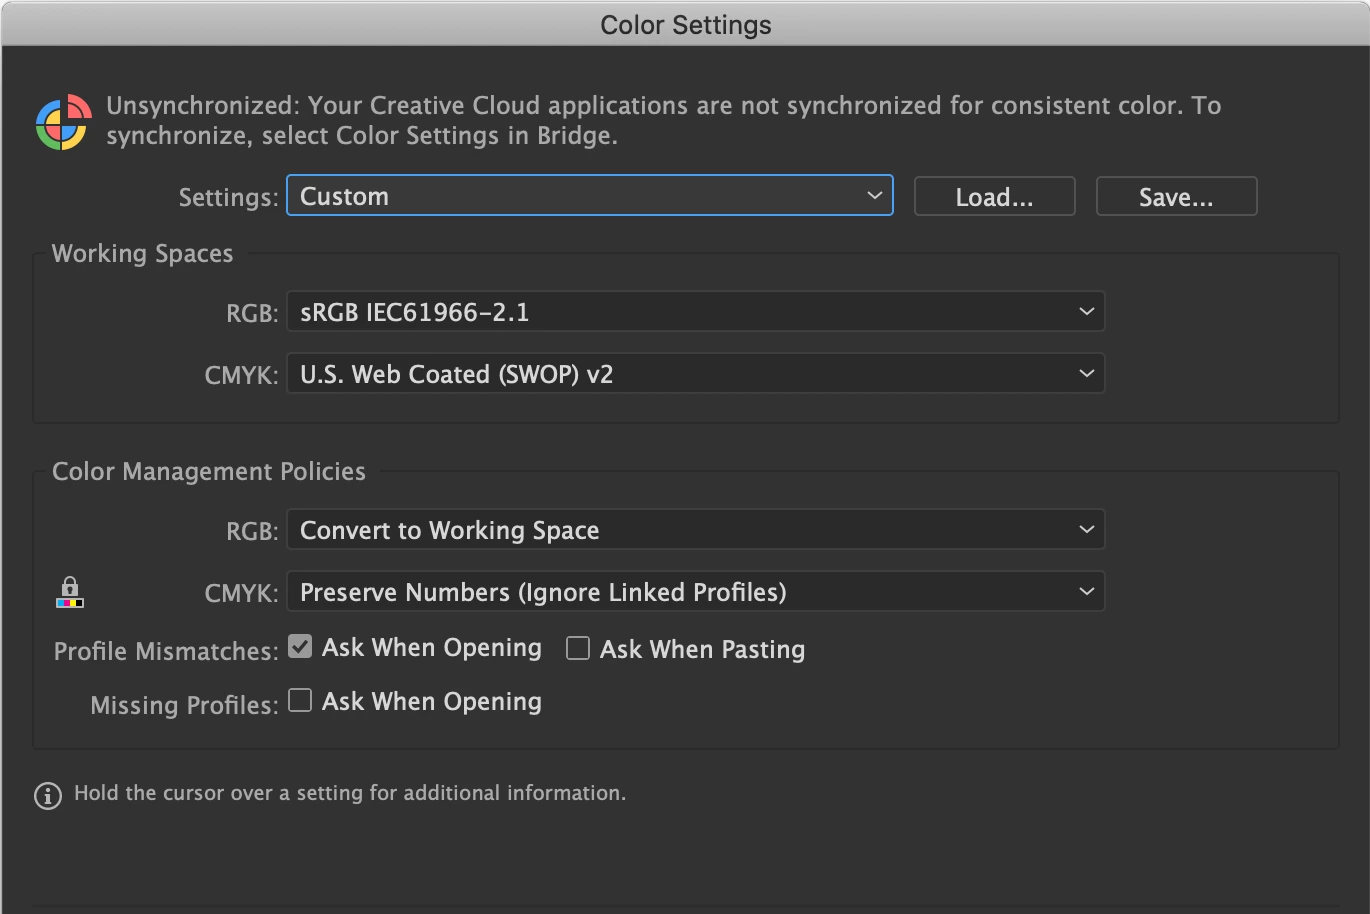
Task: Click the CMYK policy lock icon
Action: coord(69,592)
